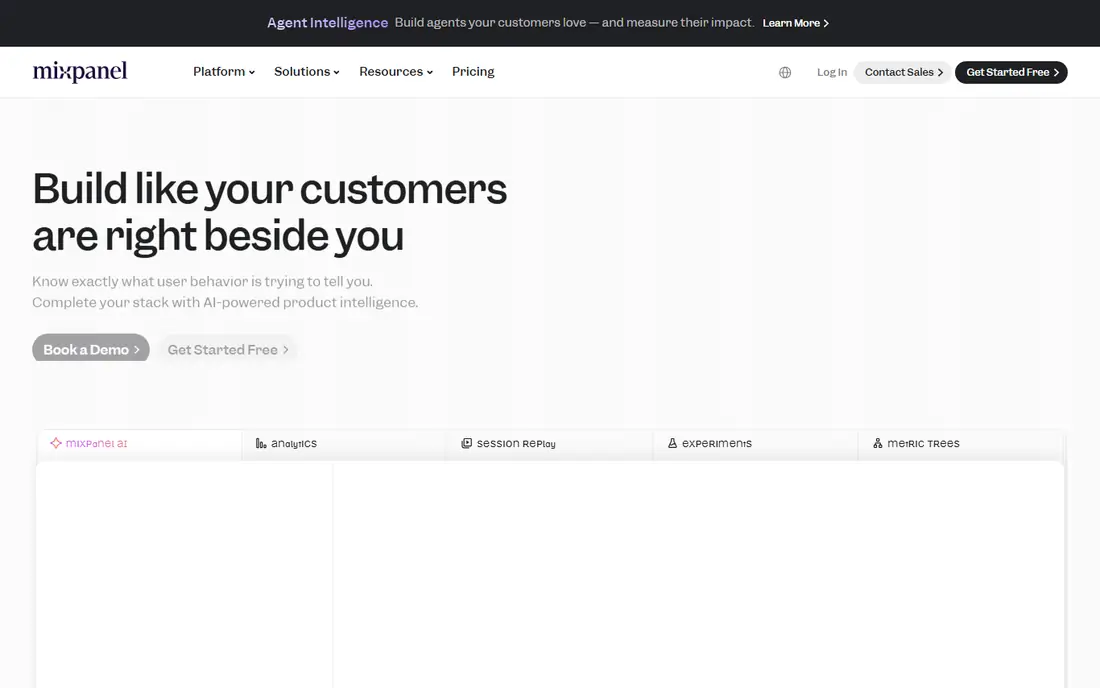Click the Contact Sales button
Screen dimensions: 1100x688
[903, 72]
